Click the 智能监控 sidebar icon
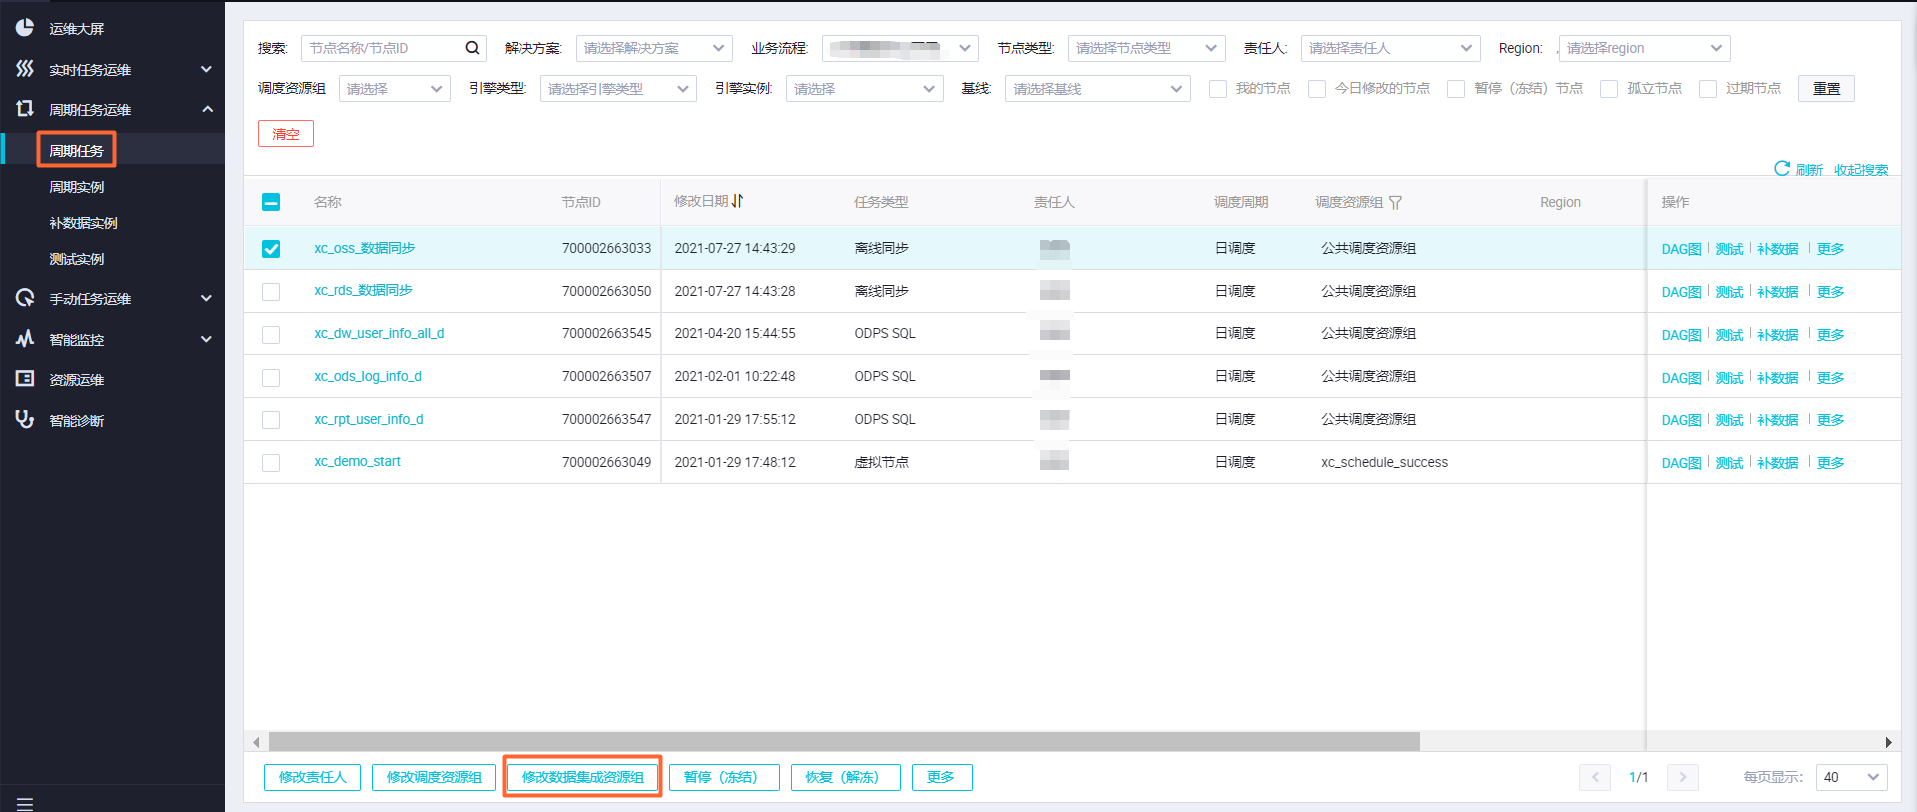 (x=25, y=339)
